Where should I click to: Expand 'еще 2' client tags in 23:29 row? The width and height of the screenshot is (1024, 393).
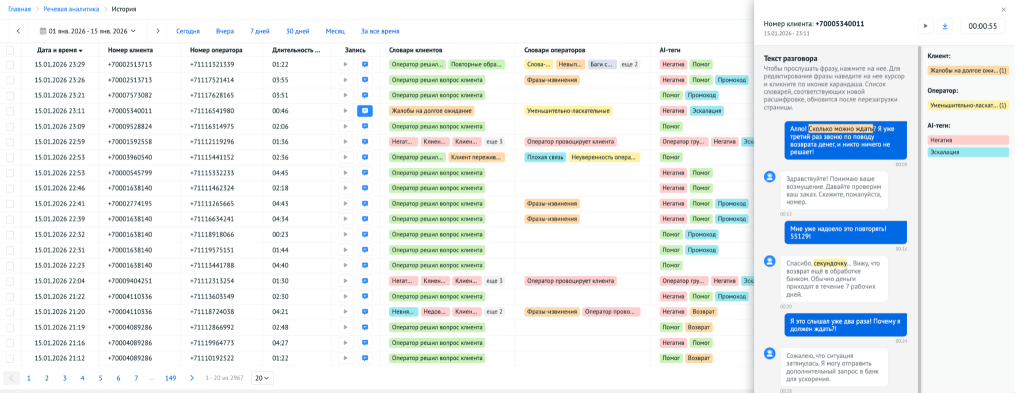pyautogui.click(x=630, y=65)
